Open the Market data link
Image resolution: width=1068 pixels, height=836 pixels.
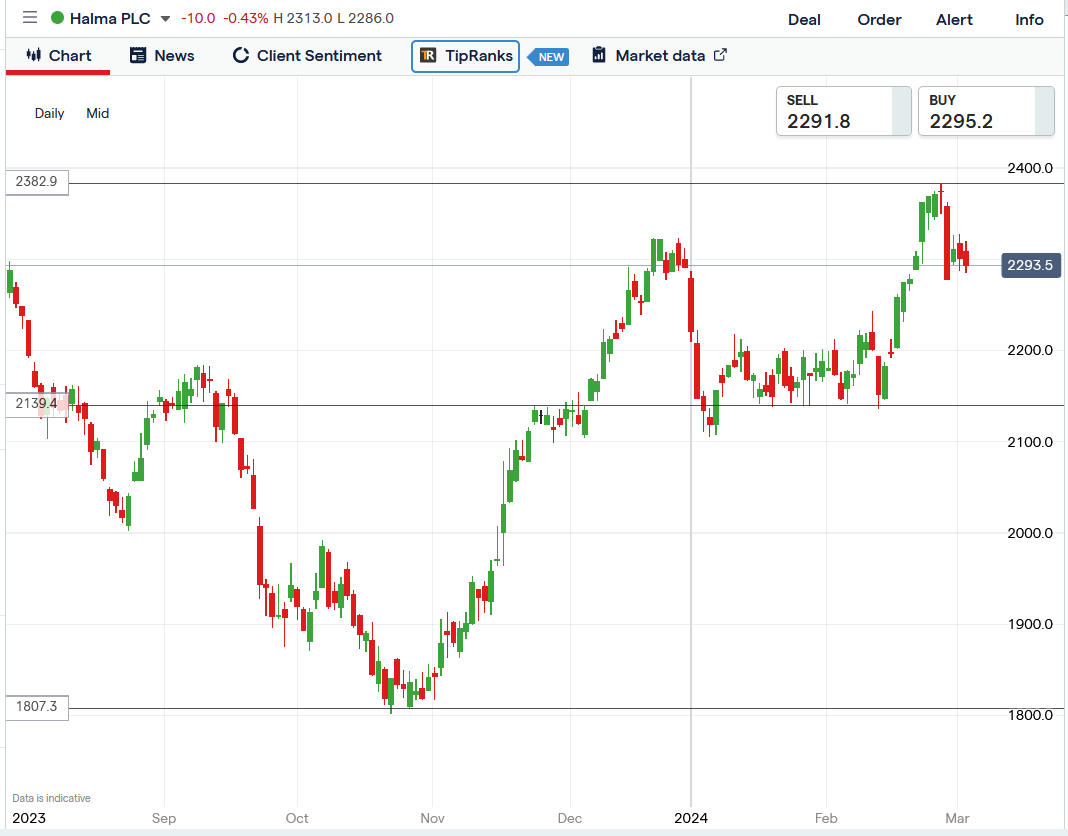[x=659, y=56]
